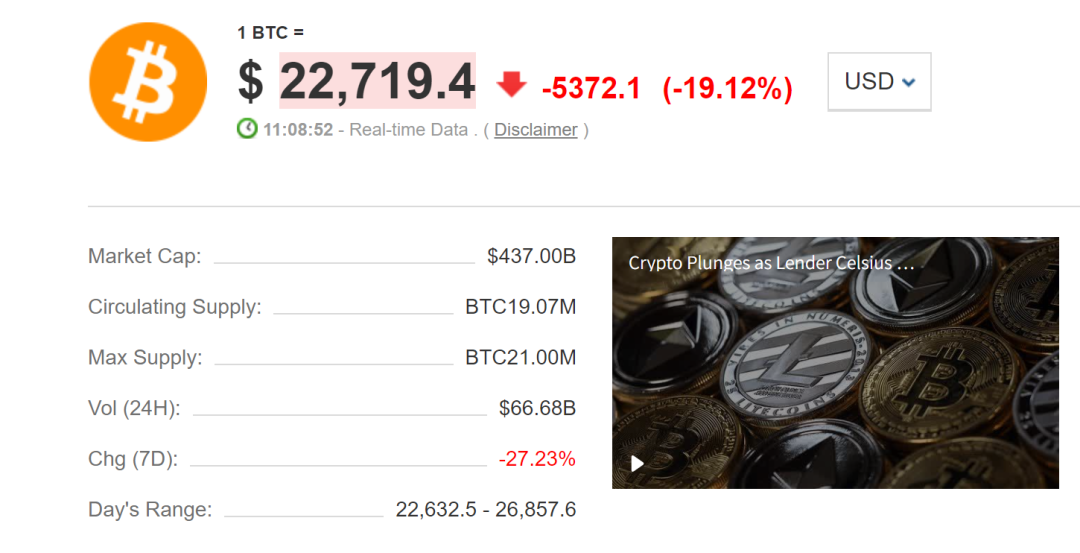
Task: Click the 1 BTC = label
Action: tap(271, 32)
